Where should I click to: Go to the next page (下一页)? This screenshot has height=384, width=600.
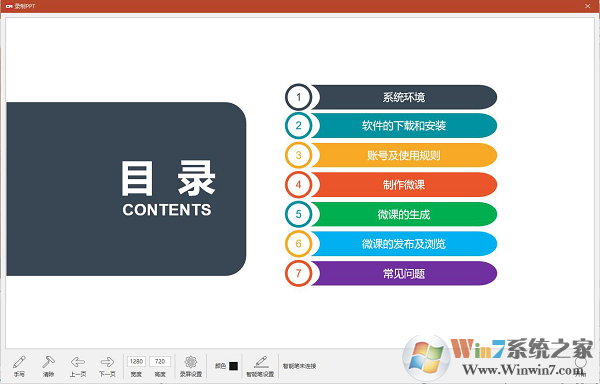[107, 366]
